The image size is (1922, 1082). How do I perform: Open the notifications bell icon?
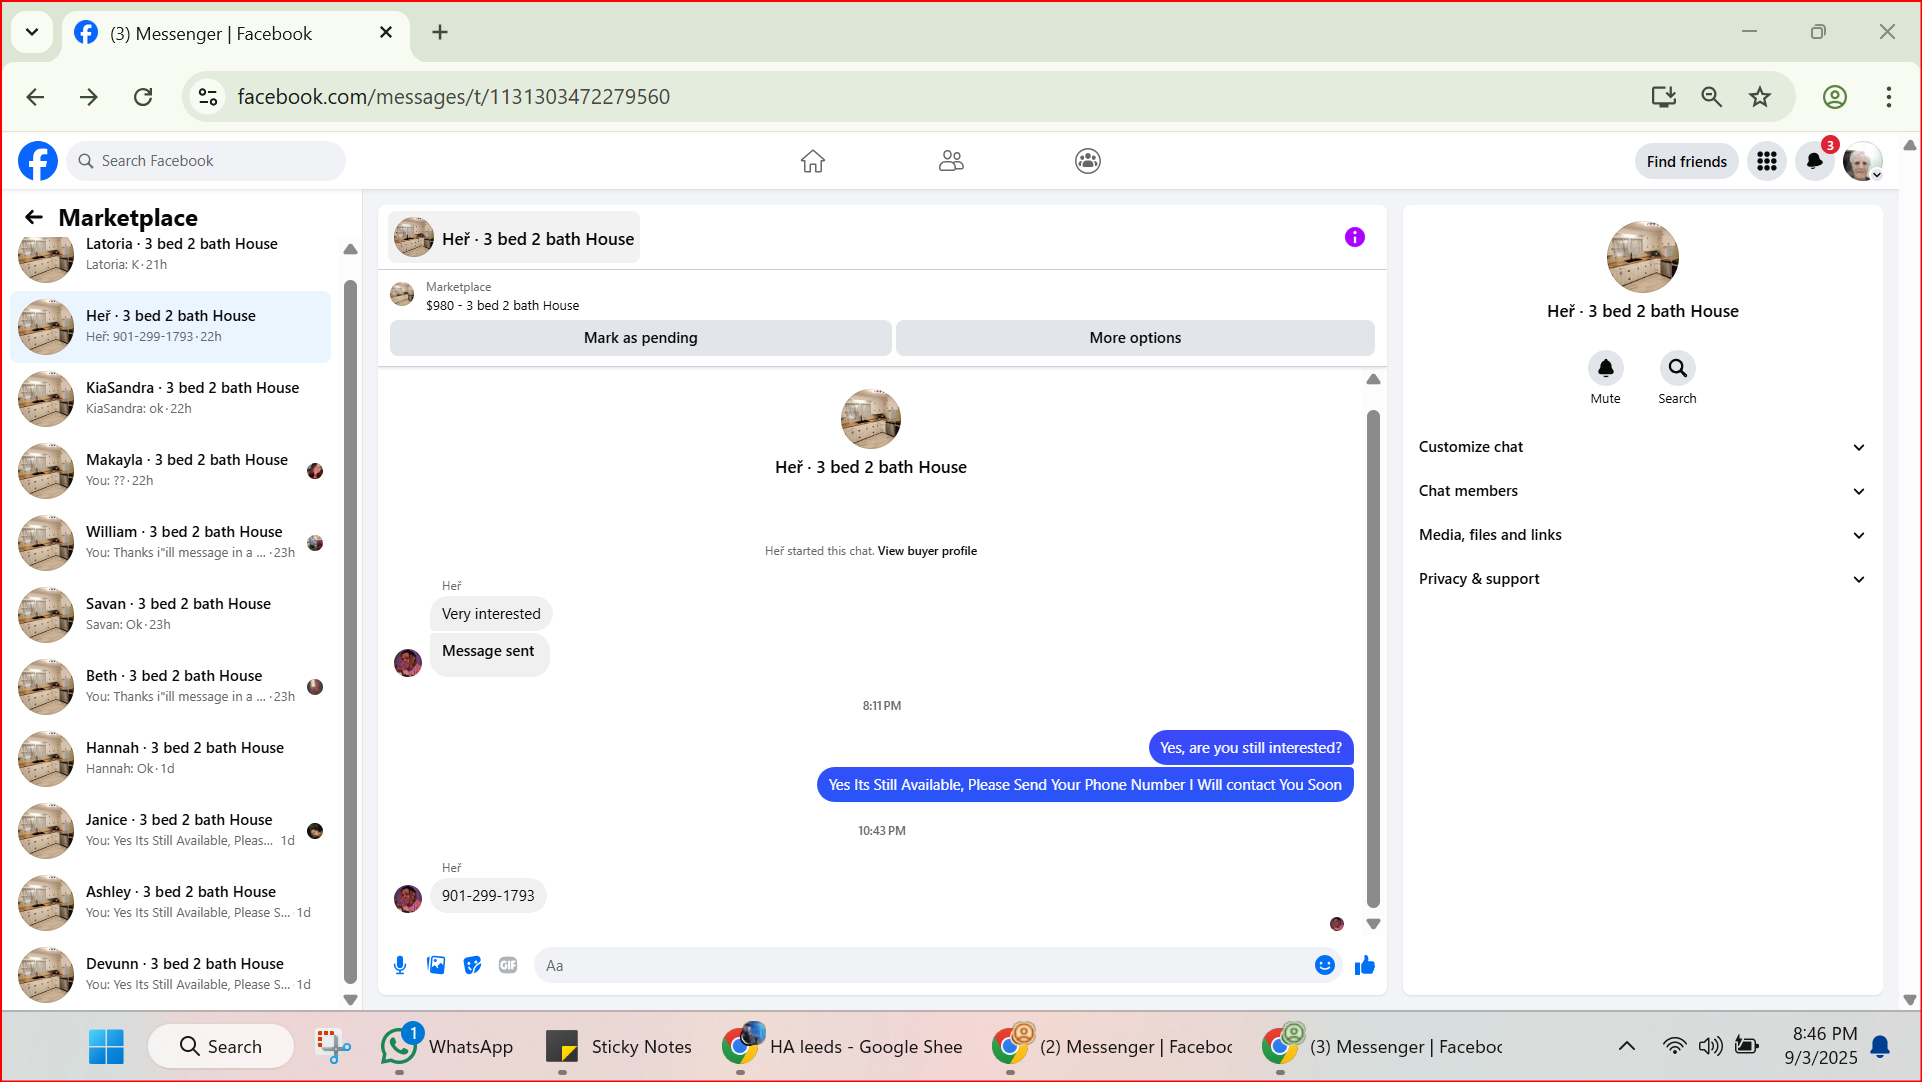1815,161
